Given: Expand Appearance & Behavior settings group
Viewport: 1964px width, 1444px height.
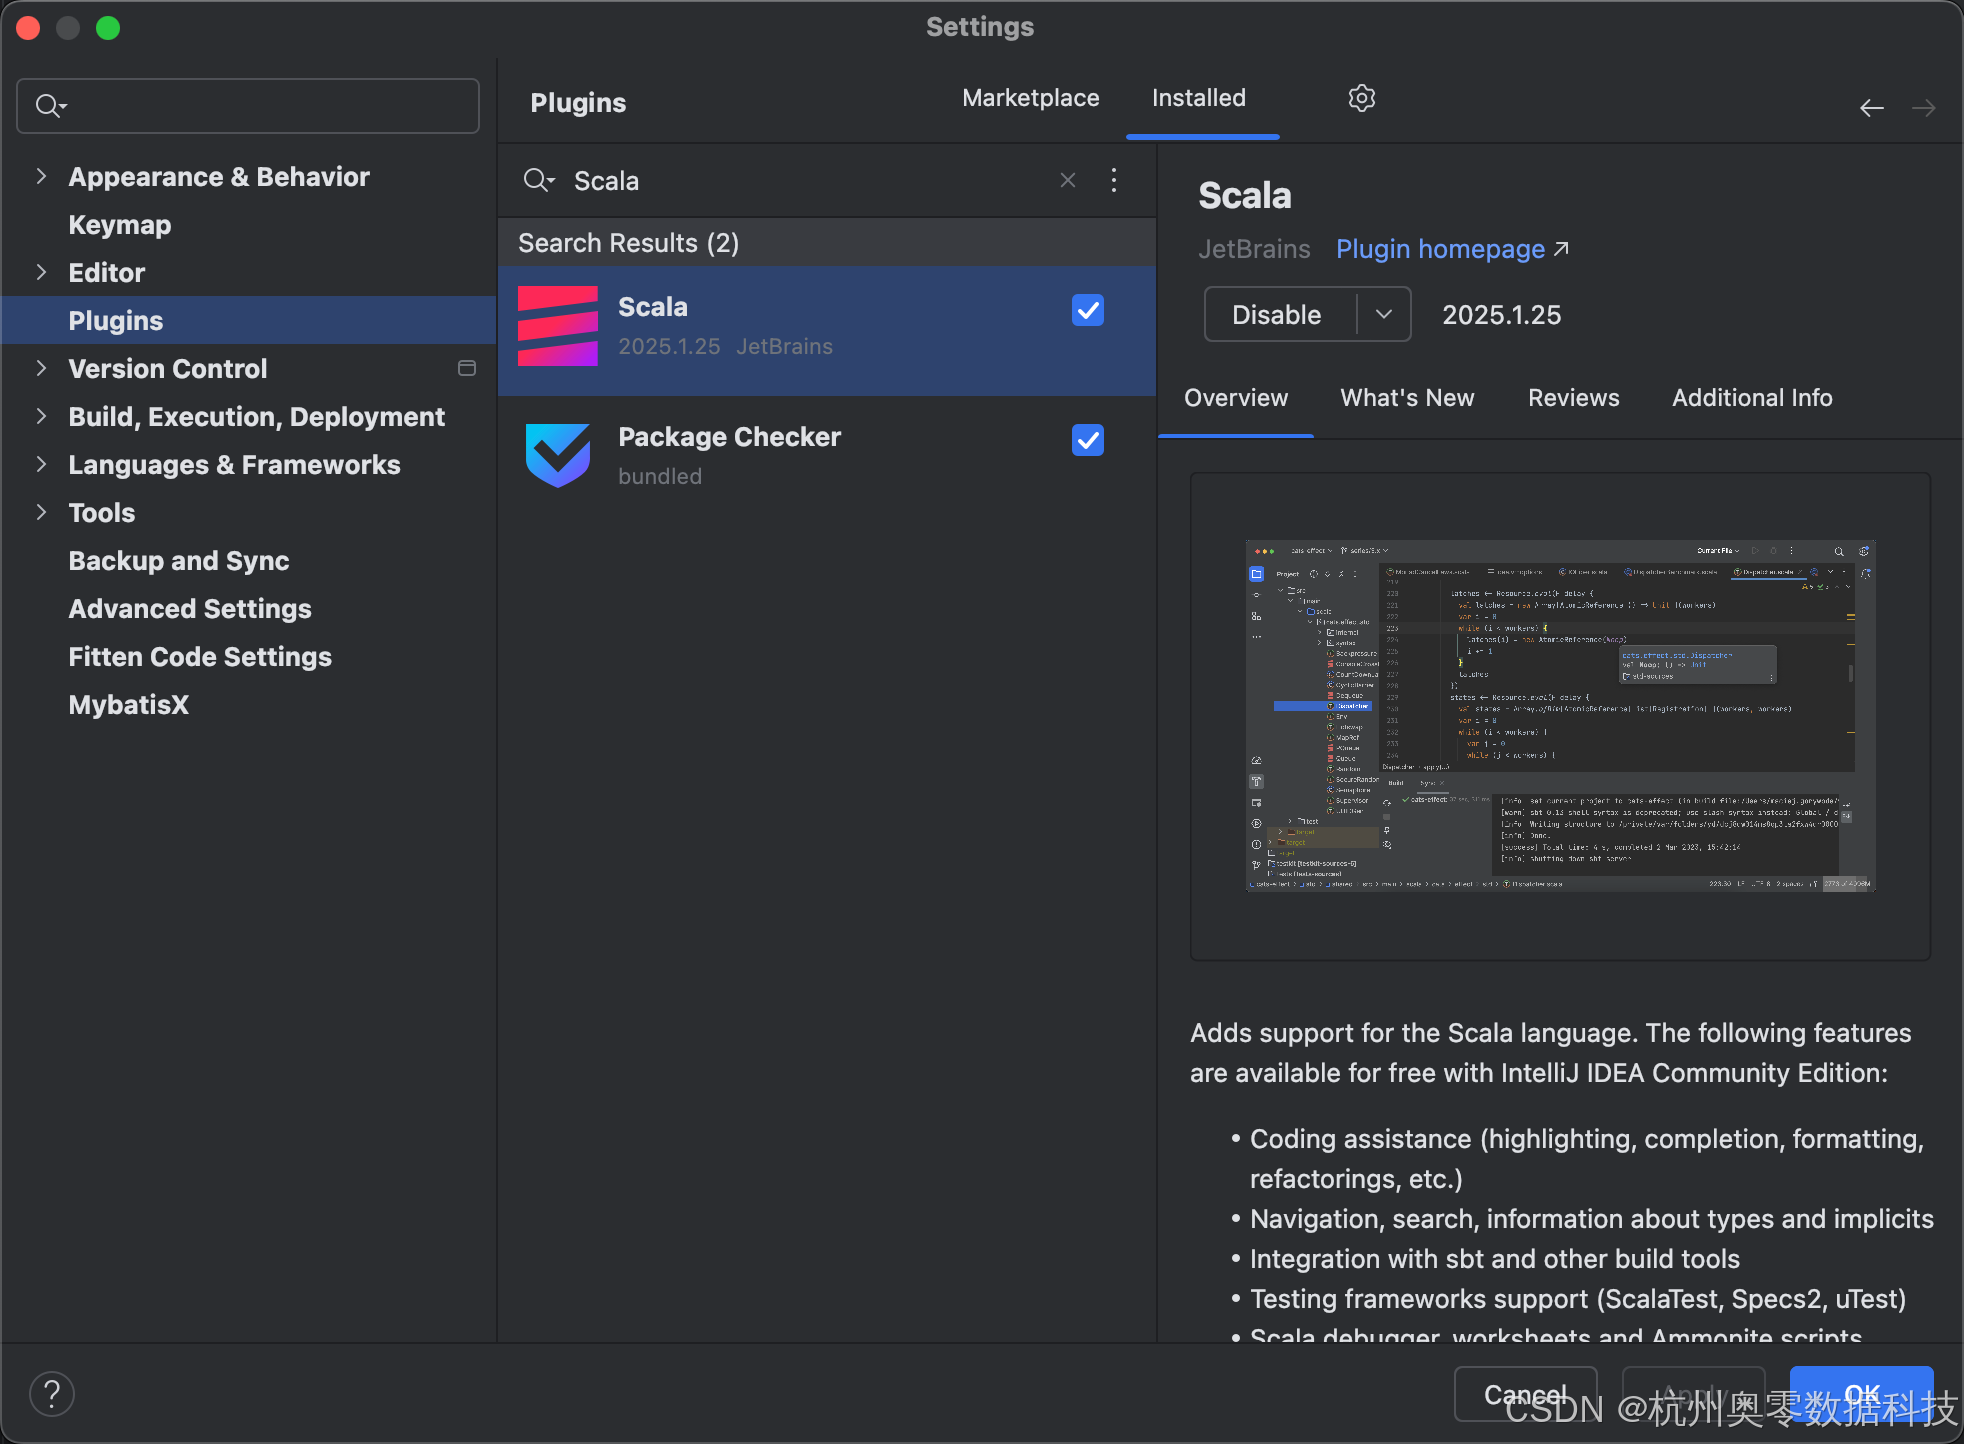Looking at the screenshot, I should (41, 176).
